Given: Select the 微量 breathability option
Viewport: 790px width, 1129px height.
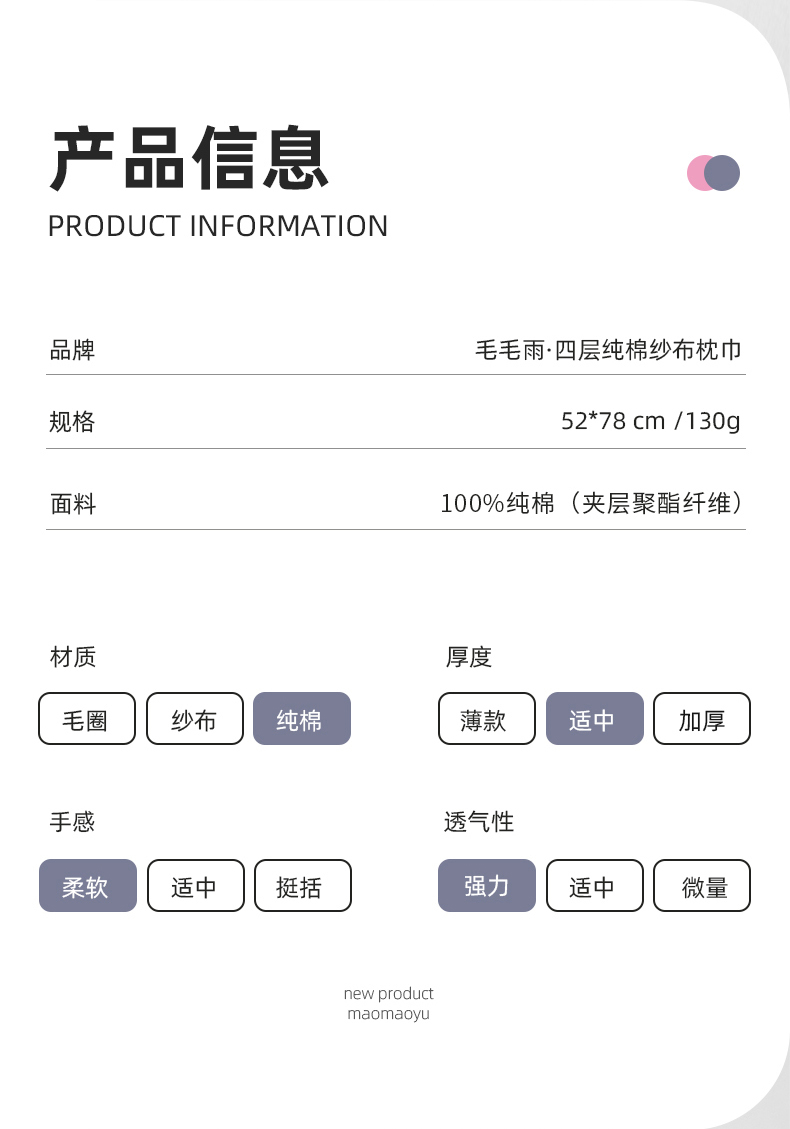Looking at the screenshot, I should [701, 886].
